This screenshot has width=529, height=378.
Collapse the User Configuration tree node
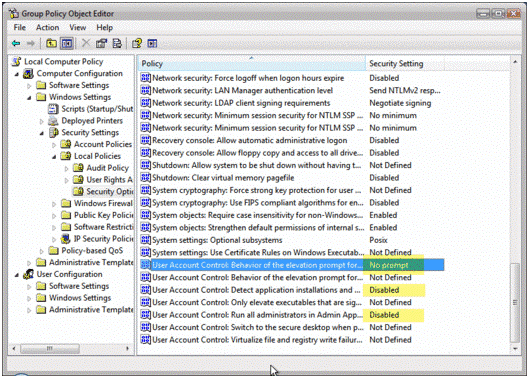[x=17, y=275]
